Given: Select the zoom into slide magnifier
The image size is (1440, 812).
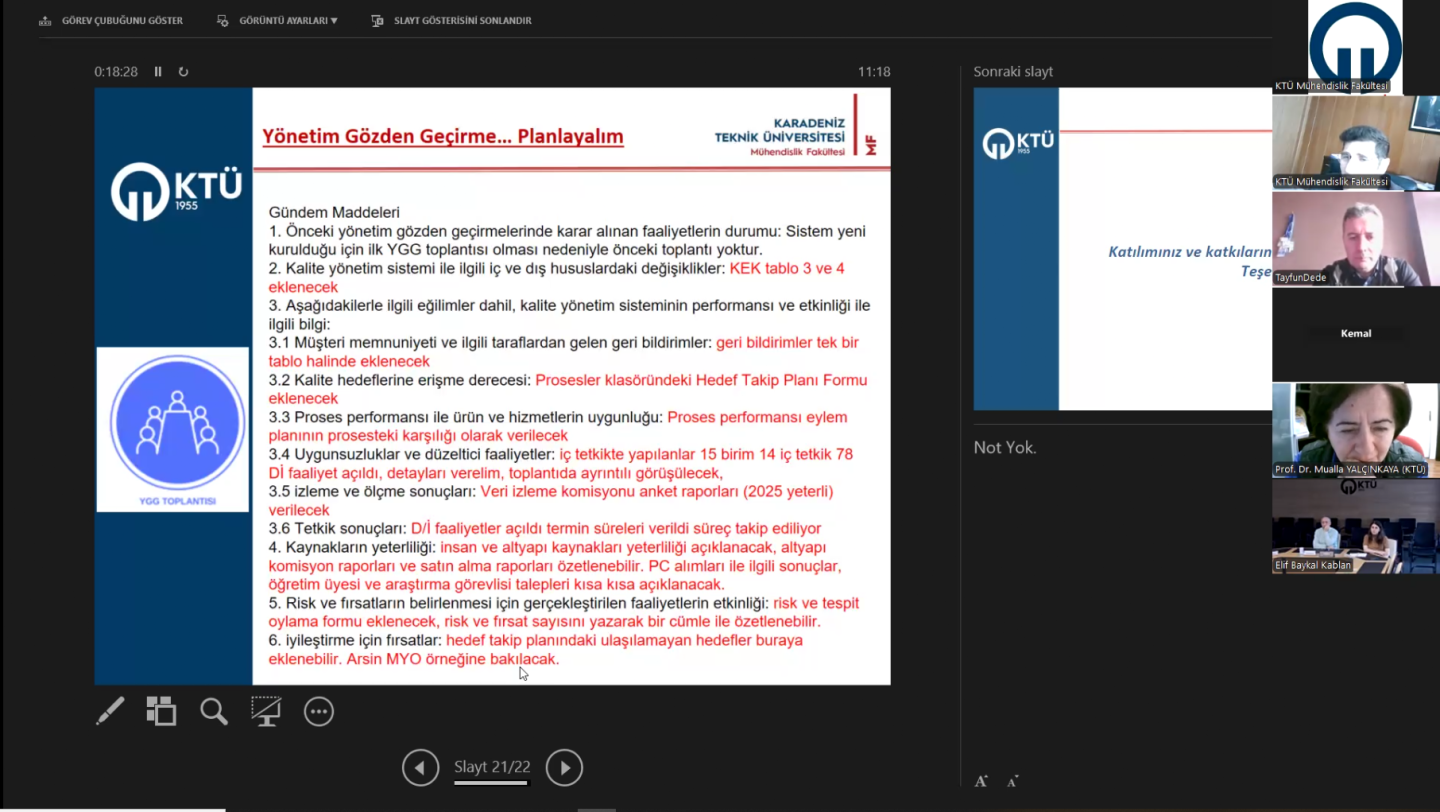Looking at the screenshot, I should [x=213, y=711].
